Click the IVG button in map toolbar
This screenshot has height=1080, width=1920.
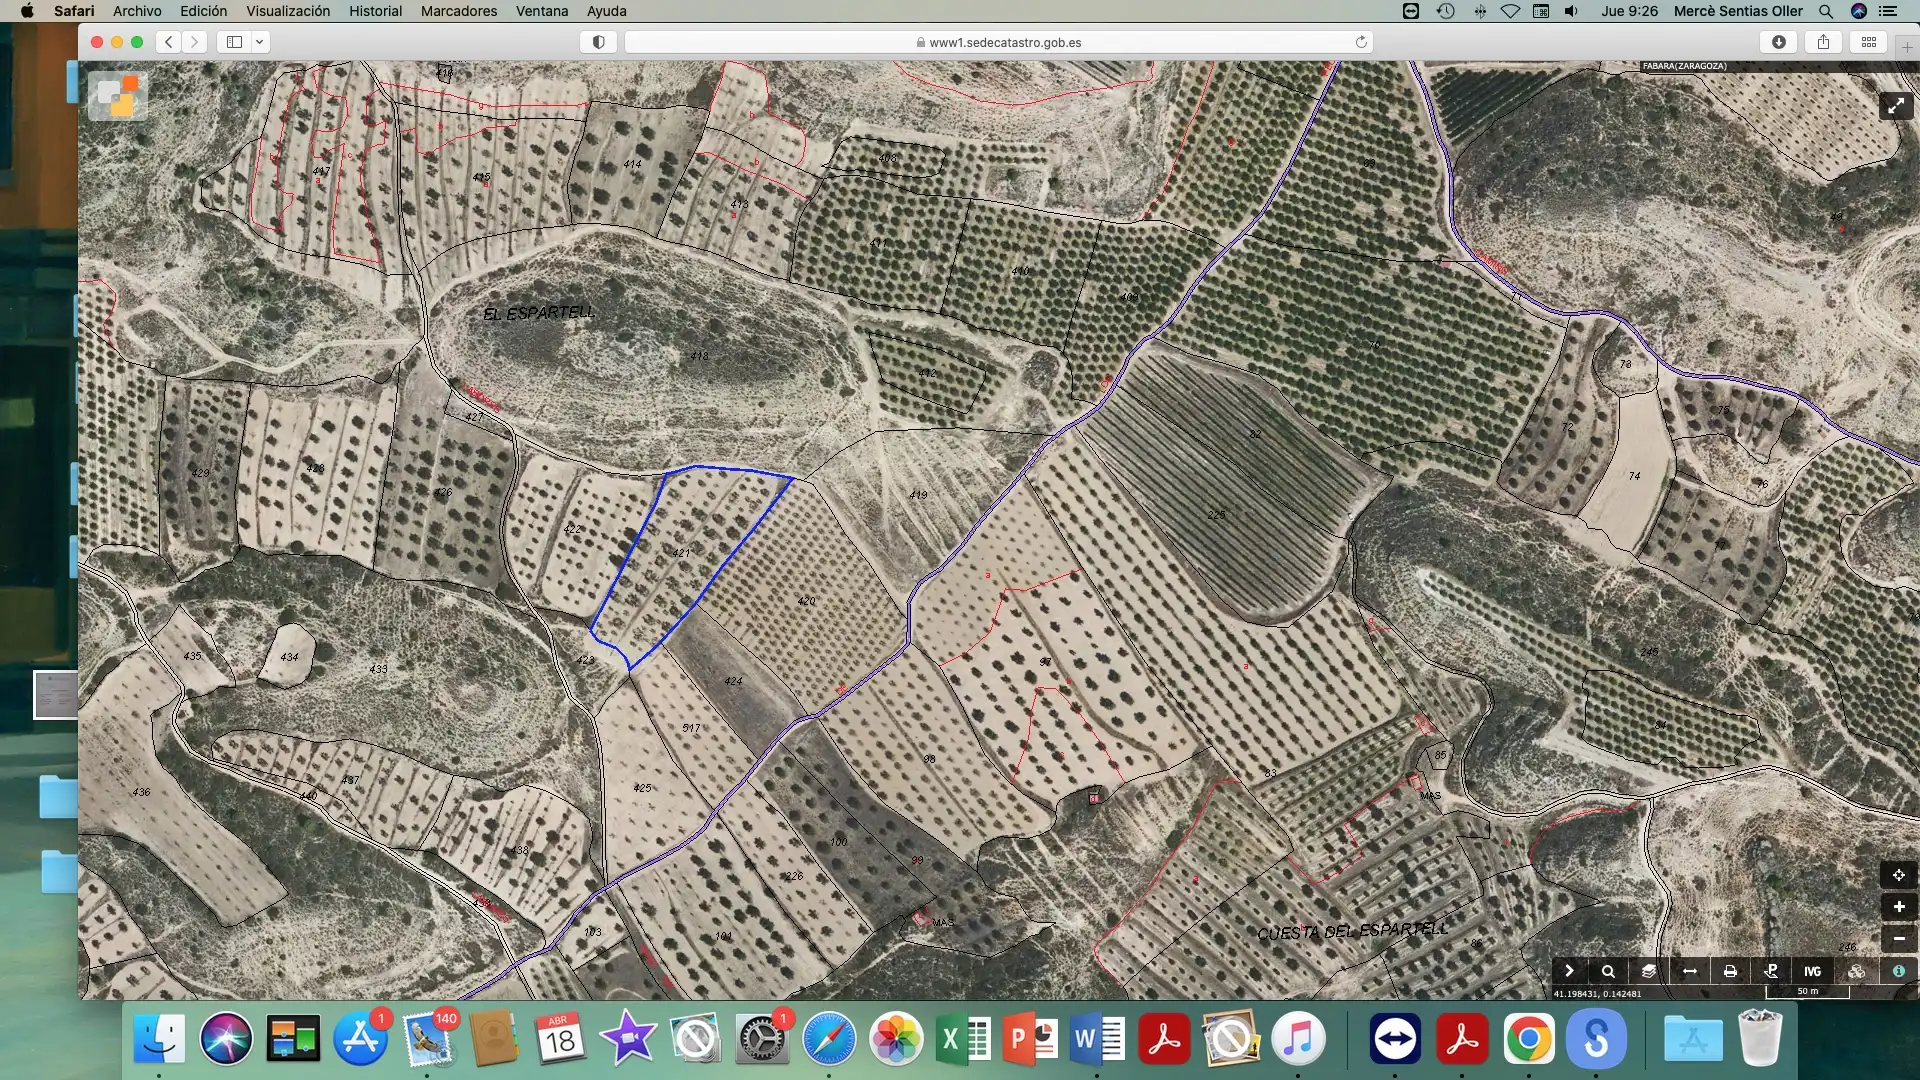click(x=1812, y=971)
